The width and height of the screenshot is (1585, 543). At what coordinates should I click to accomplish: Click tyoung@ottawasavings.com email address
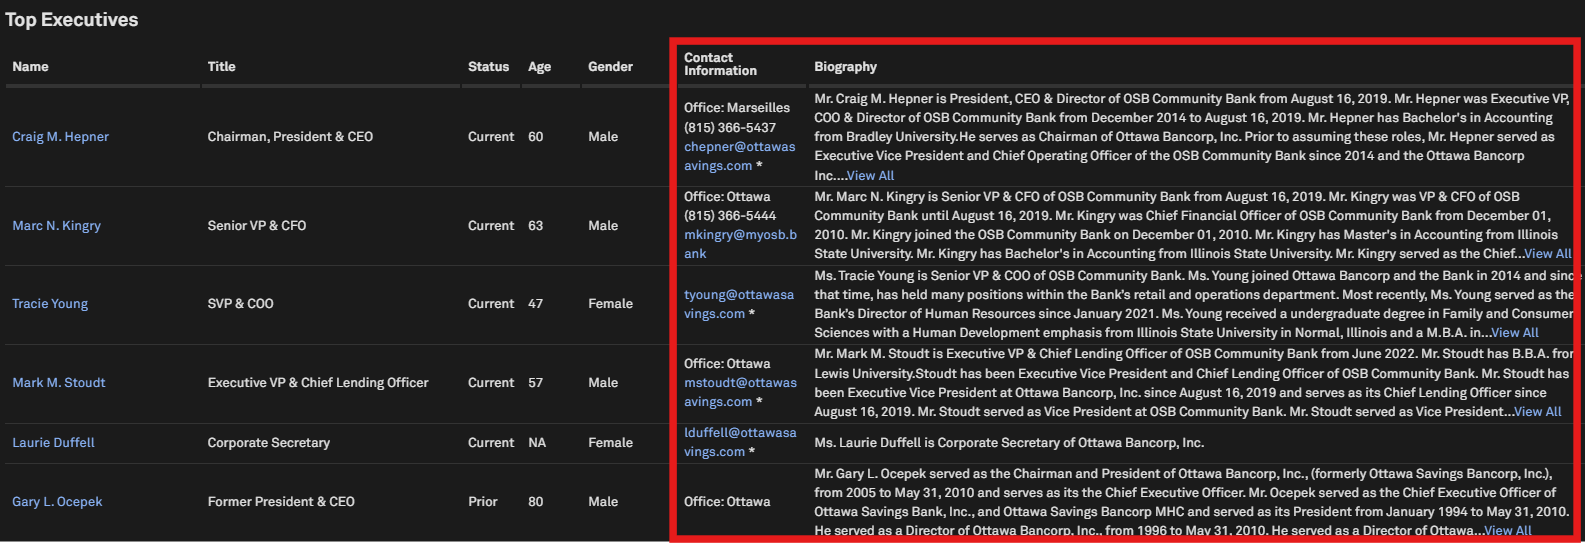point(738,295)
